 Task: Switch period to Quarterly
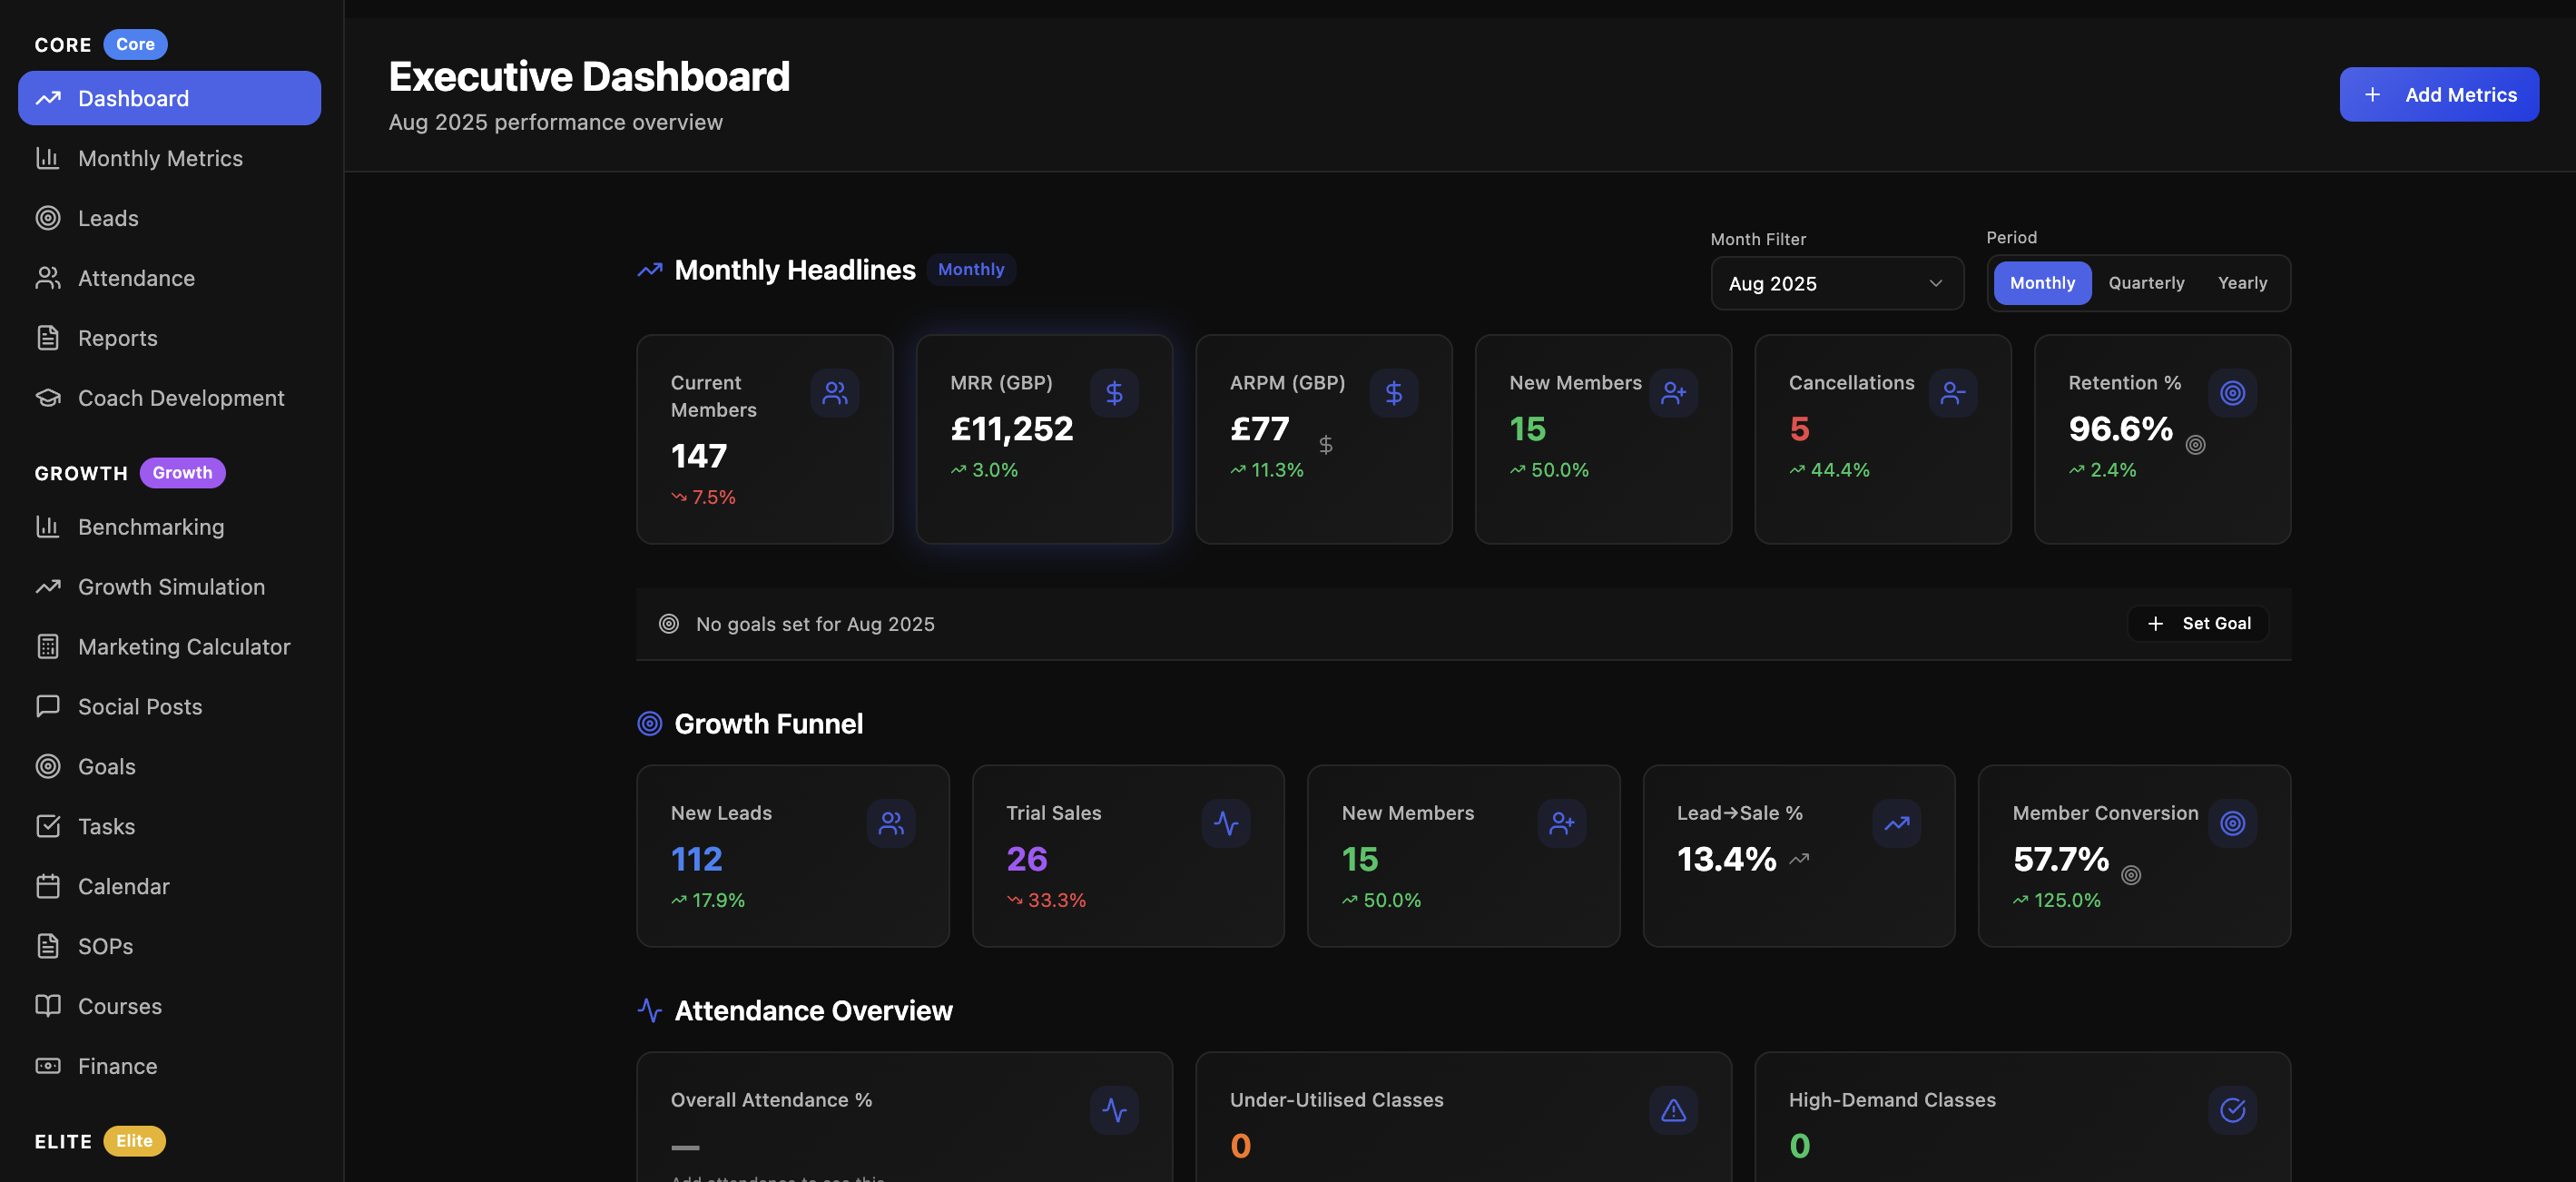click(2146, 283)
